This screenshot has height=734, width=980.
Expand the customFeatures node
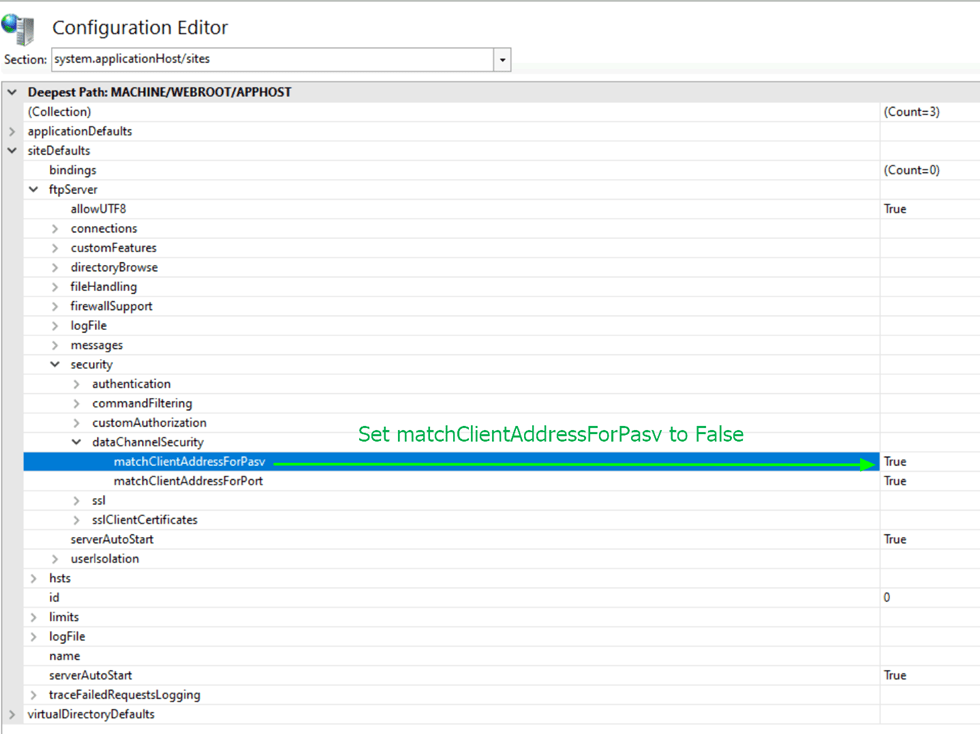click(x=55, y=248)
